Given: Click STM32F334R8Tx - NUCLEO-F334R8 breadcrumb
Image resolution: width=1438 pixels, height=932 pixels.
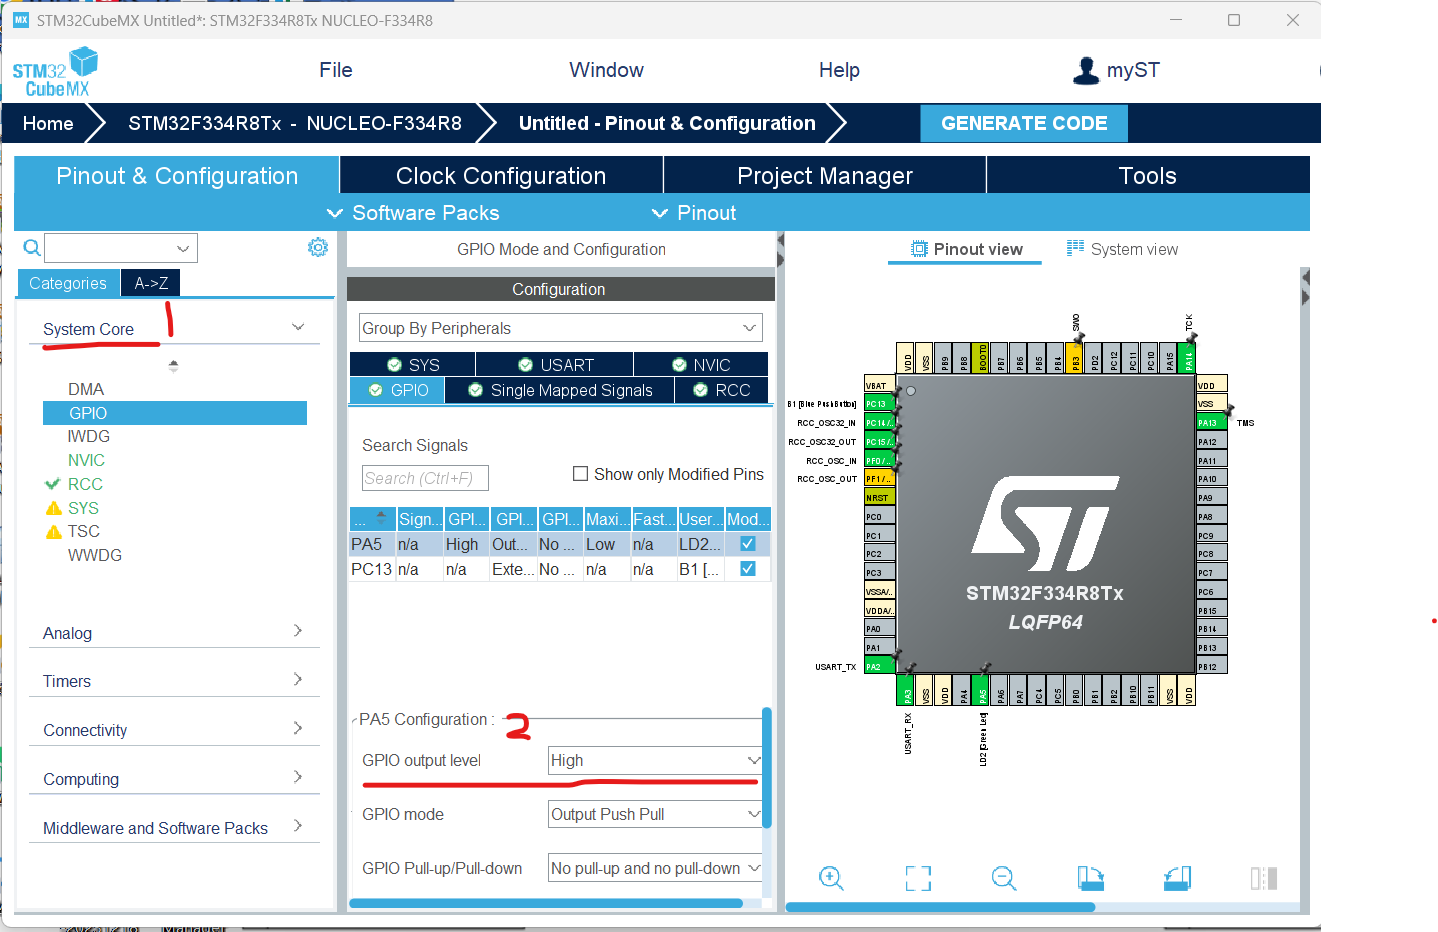Looking at the screenshot, I should click(x=295, y=123).
